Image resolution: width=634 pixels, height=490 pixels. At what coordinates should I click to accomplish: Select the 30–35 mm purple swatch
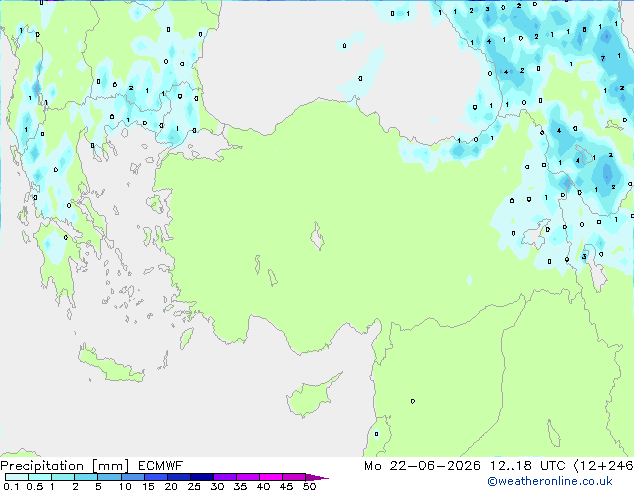(225, 477)
